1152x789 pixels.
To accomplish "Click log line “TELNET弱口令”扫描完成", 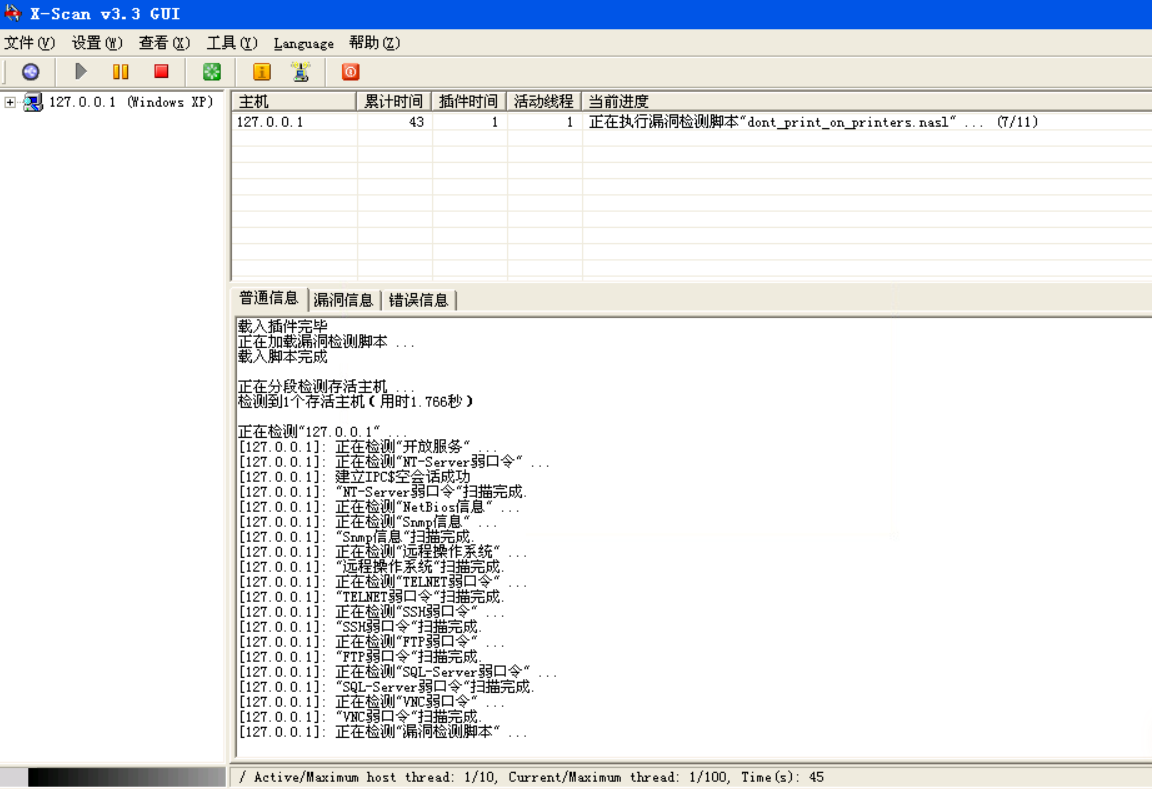I will click(x=372, y=597).
